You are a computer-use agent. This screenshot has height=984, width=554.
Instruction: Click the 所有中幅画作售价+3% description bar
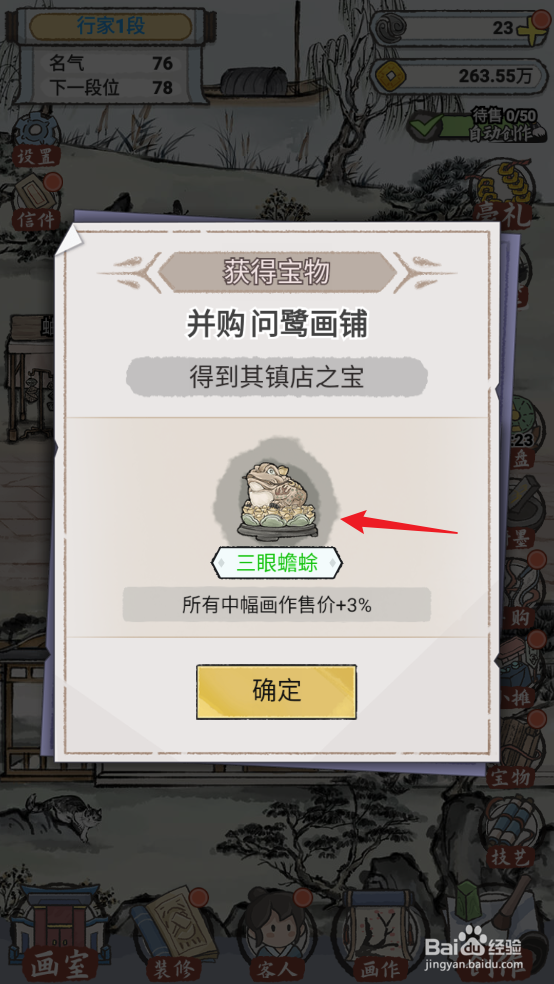277,605
